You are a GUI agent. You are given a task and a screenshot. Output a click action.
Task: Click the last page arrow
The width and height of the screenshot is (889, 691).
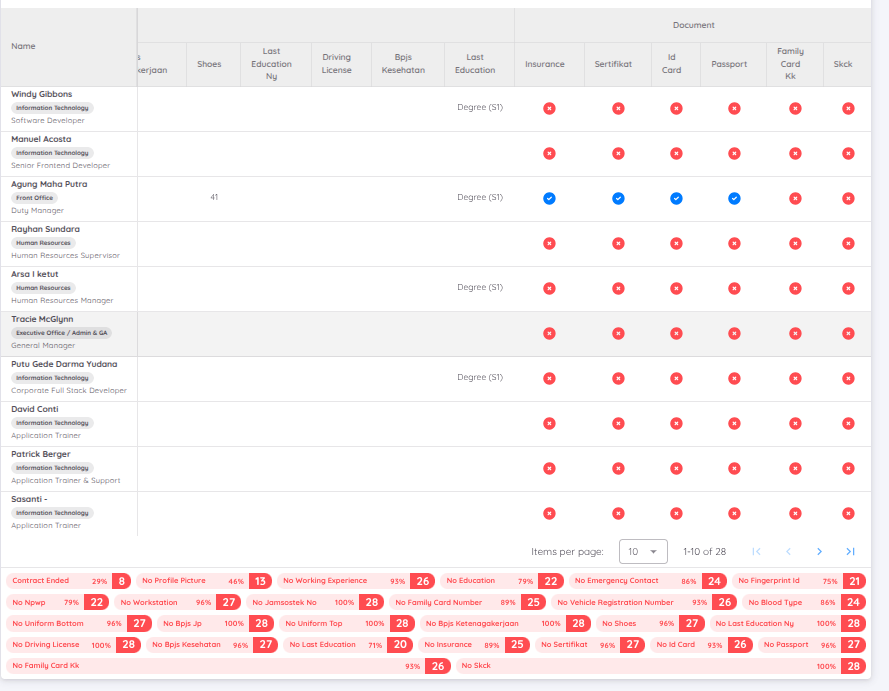coord(849,551)
